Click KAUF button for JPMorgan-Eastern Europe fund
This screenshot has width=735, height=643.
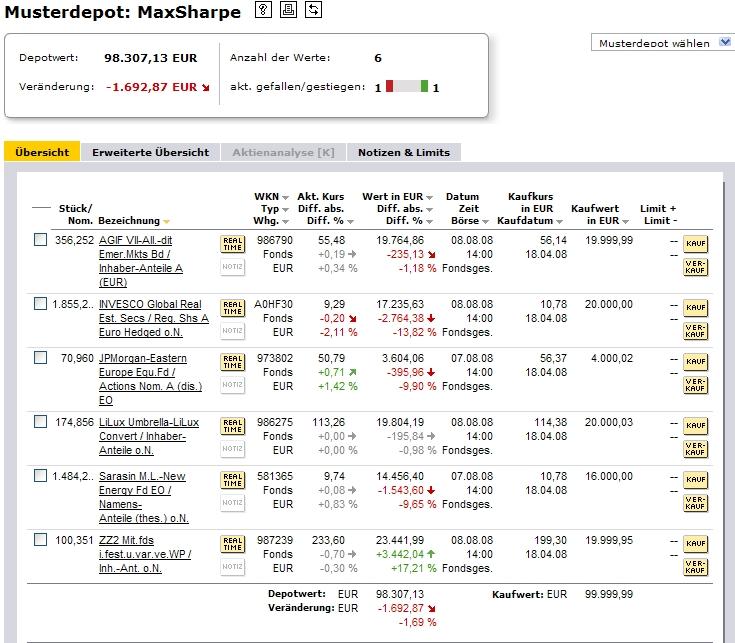click(694, 361)
